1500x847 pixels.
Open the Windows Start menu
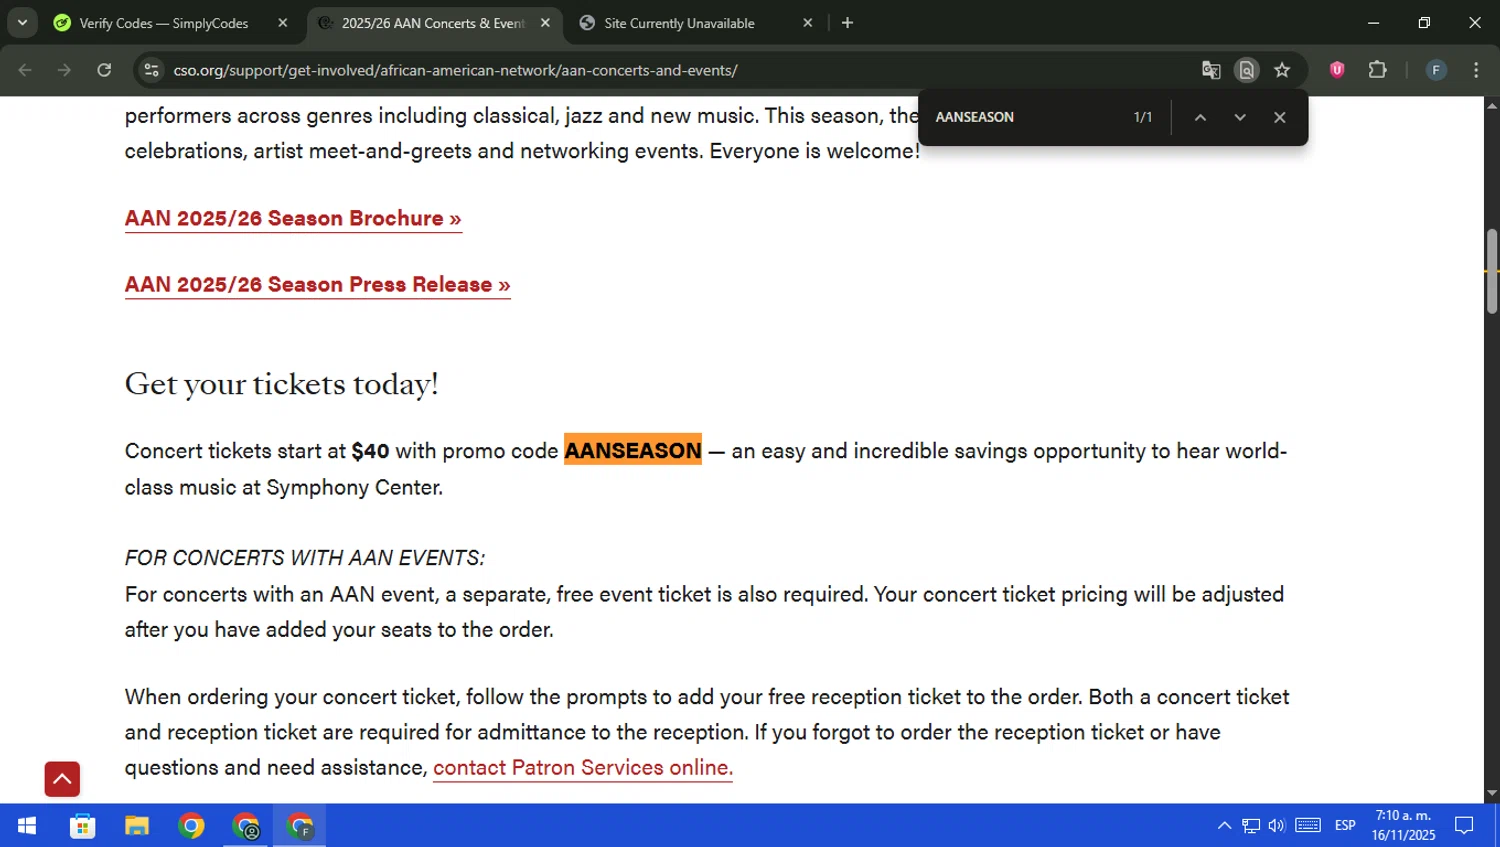click(27, 826)
